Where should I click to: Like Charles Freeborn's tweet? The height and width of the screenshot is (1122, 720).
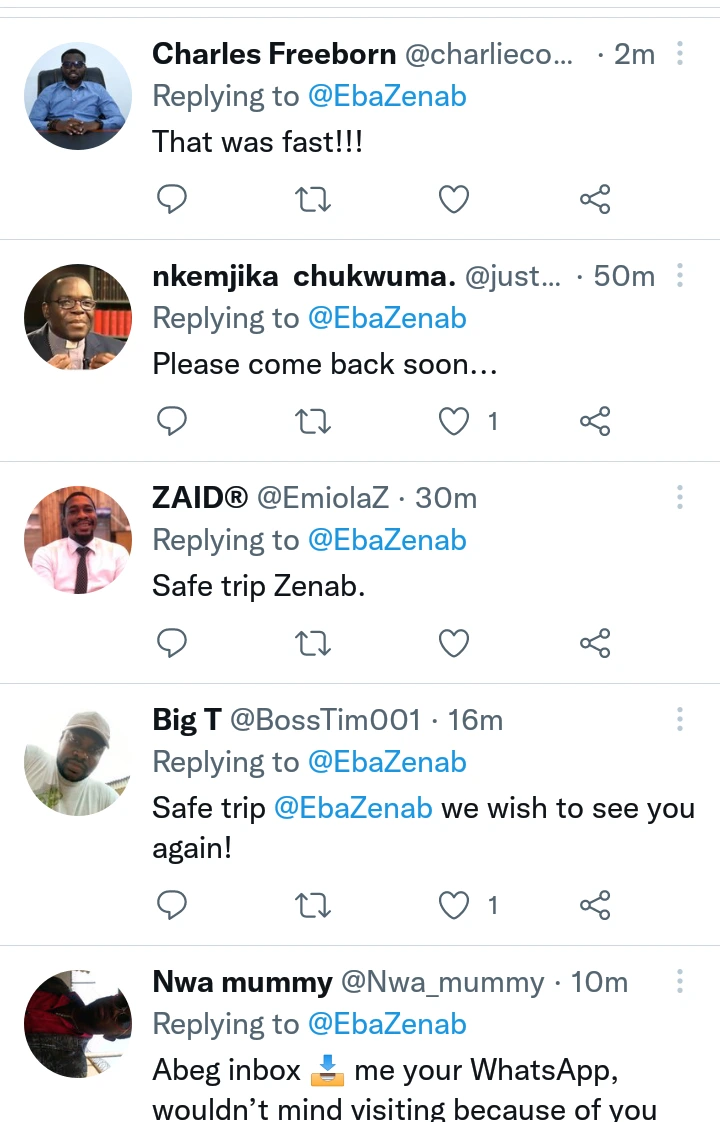pyautogui.click(x=454, y=200)
